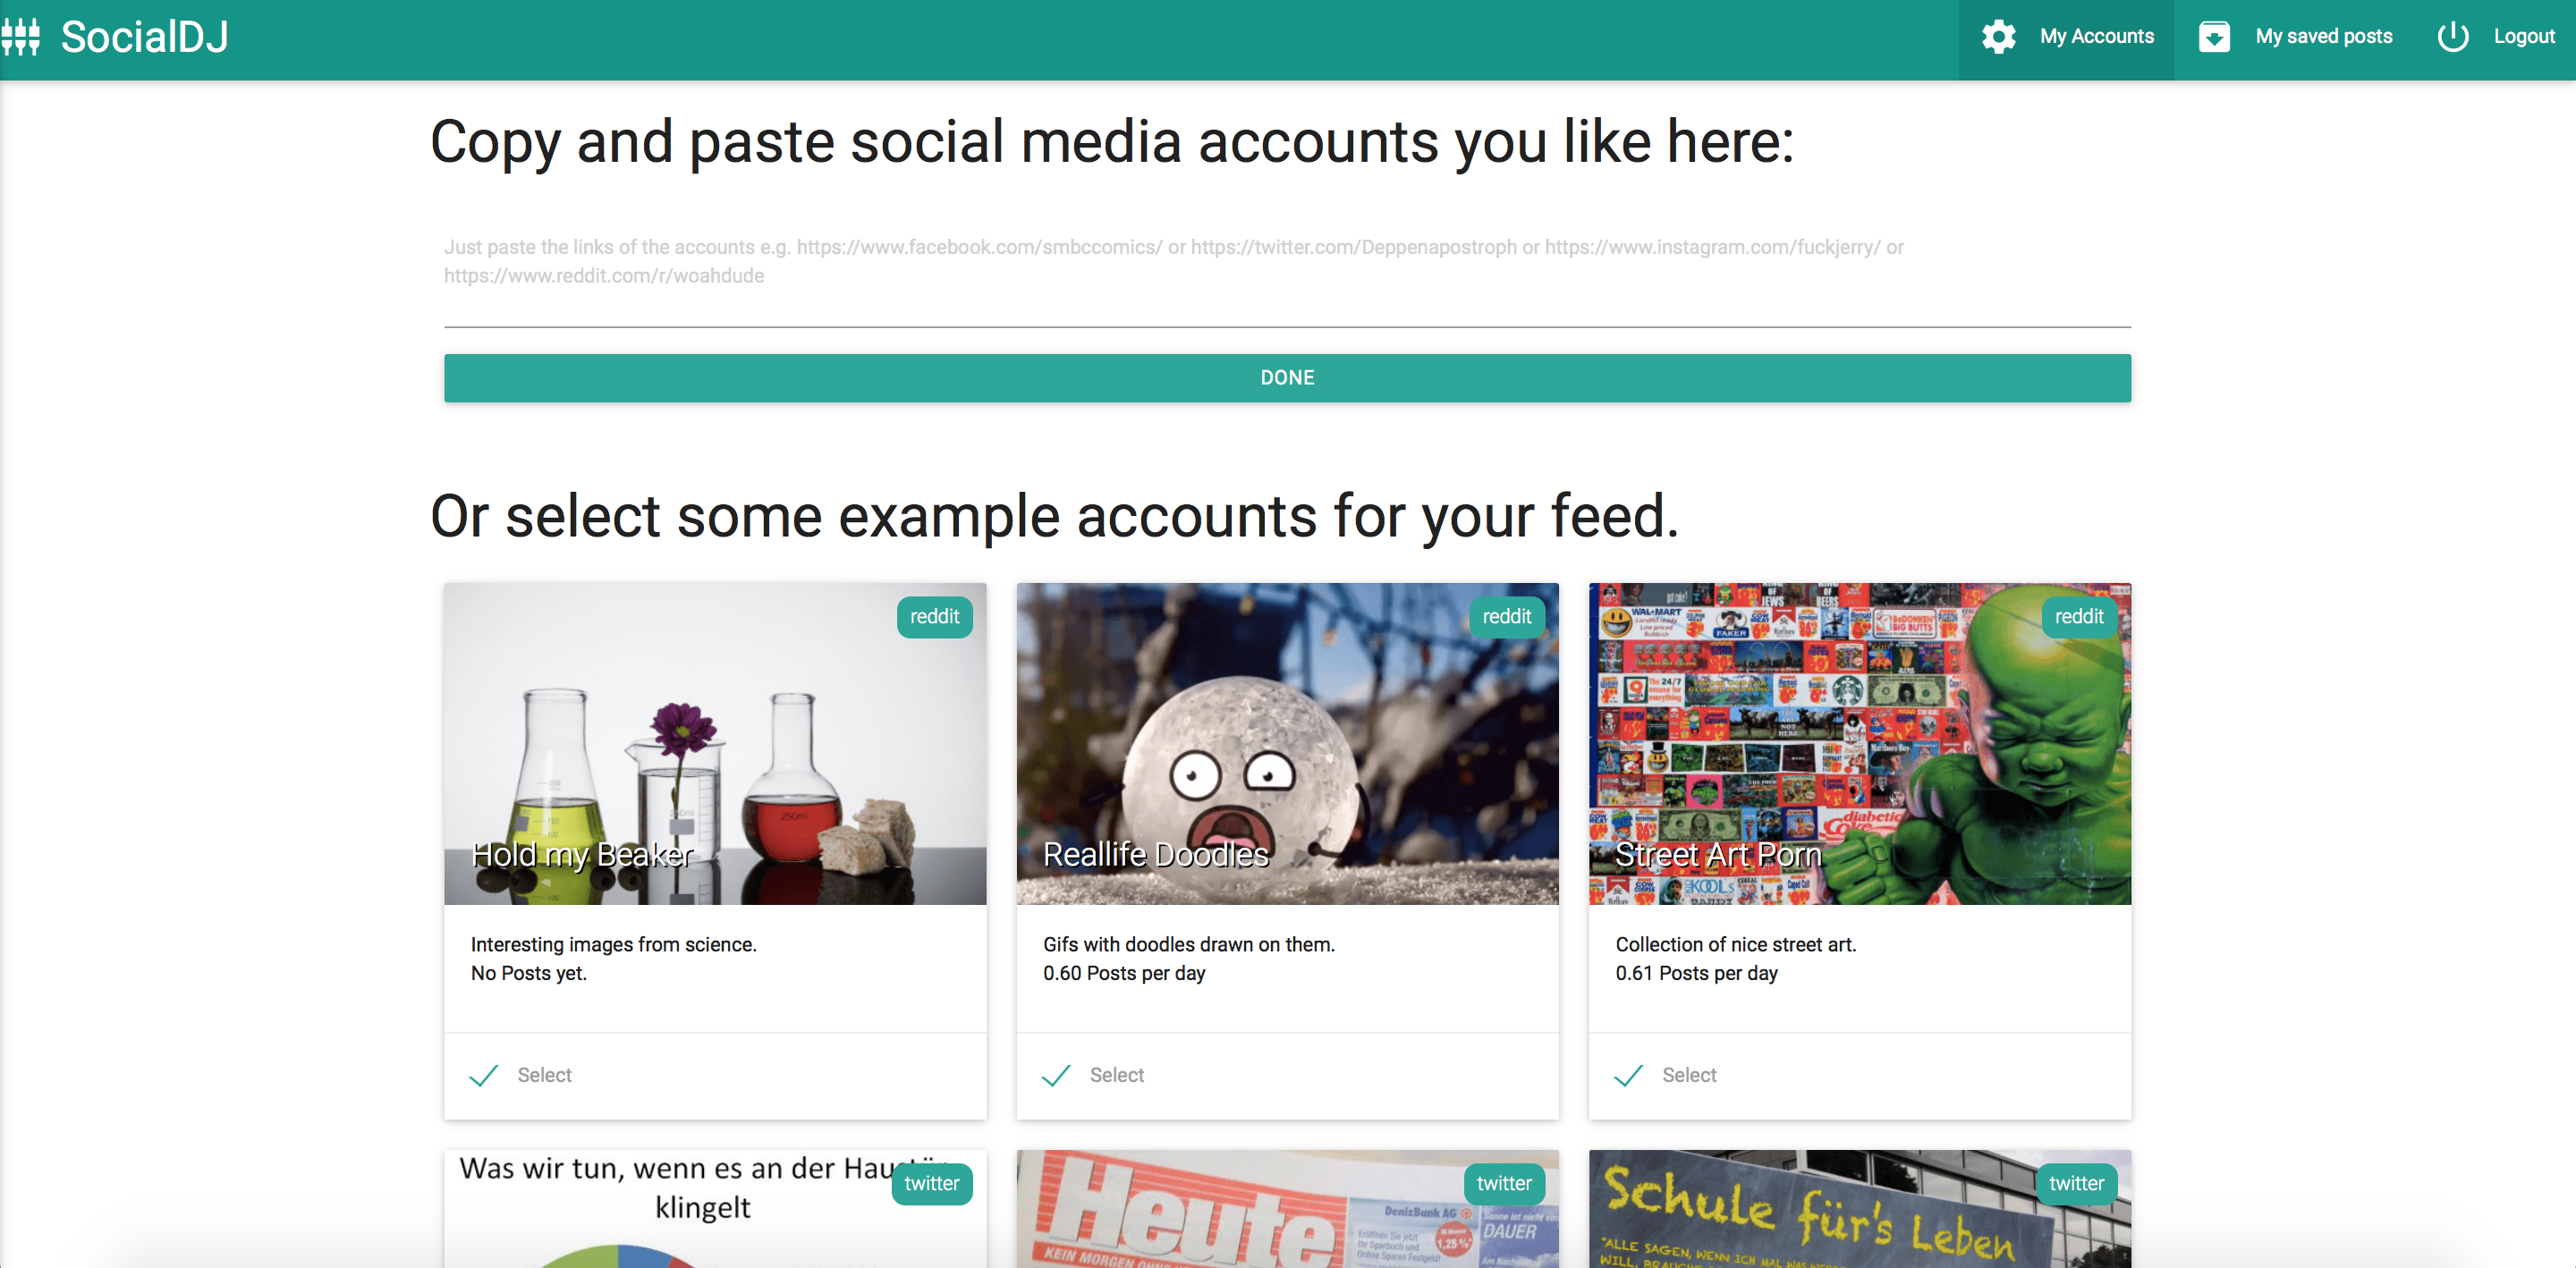Click reddit badge on Street Art Porn card

2078,617
